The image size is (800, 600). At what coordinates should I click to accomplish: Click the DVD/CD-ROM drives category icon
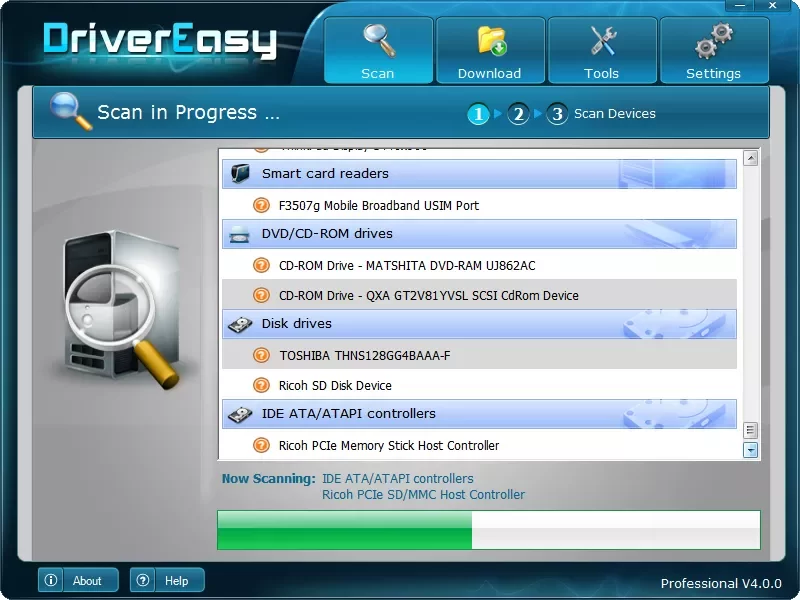pos(240,234)
